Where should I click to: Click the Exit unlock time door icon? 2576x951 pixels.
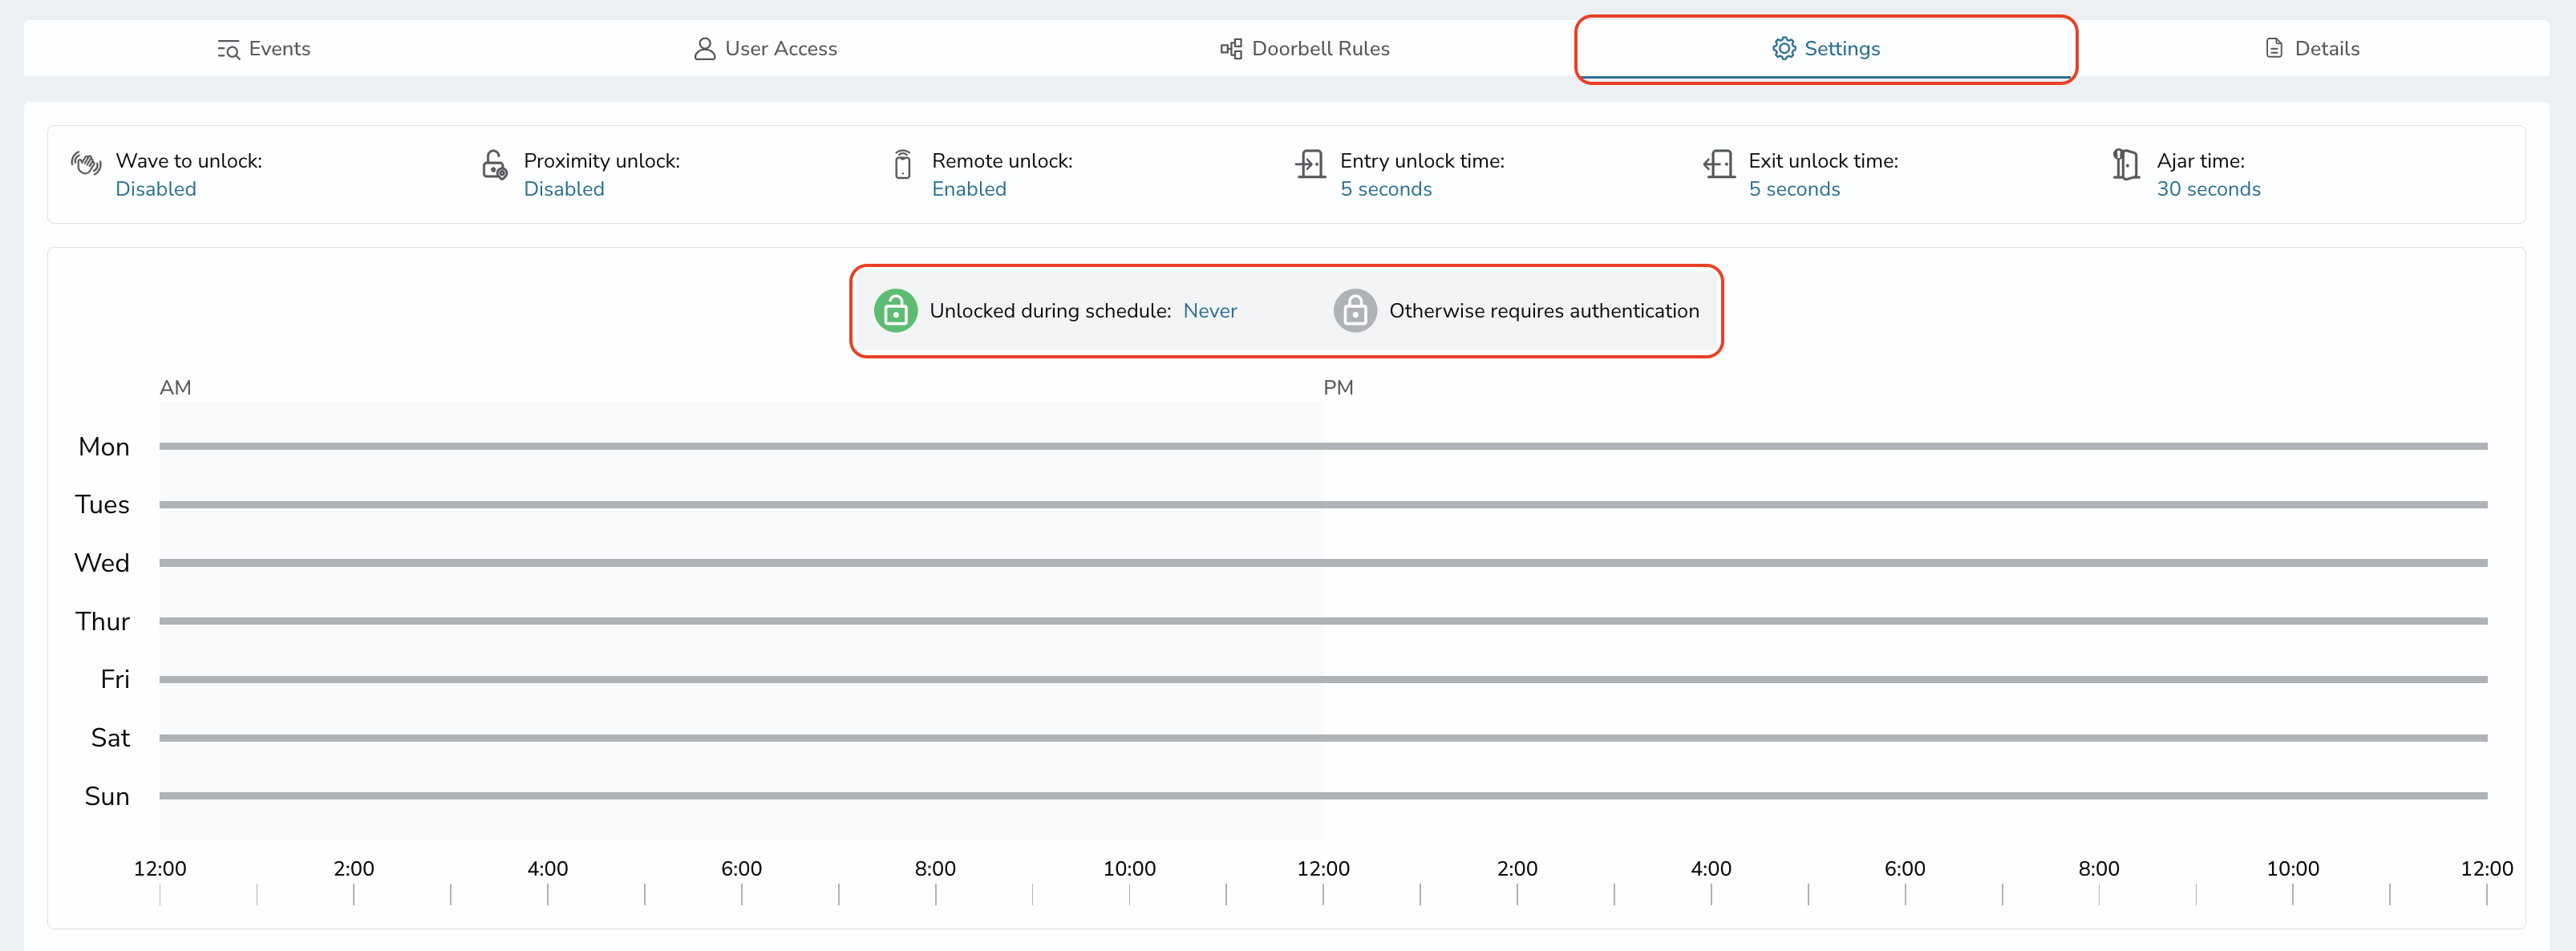coord(1719,164)
